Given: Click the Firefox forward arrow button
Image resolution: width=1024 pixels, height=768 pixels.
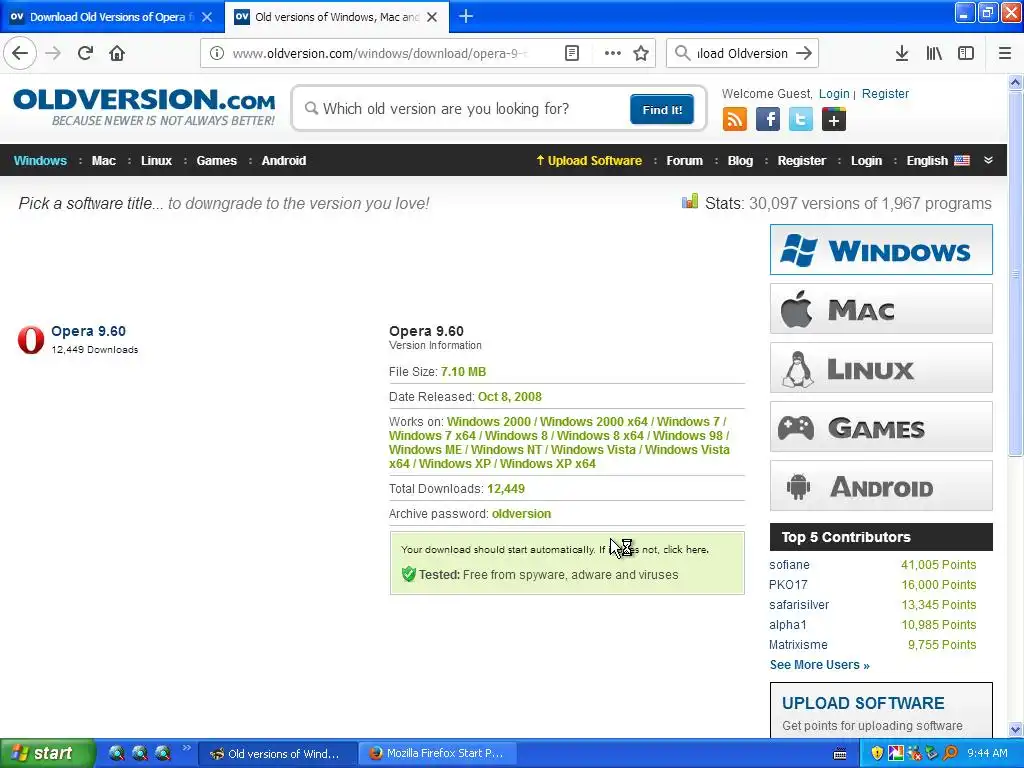Looking at the screenshot, I should (x=53, y=54).
